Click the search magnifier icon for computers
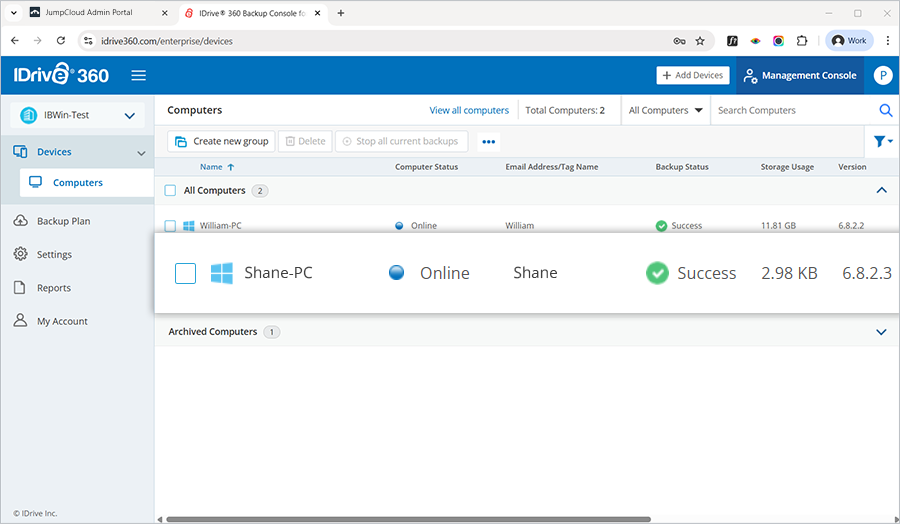Image resolution: width=900 pixels, height=524 pixels. (x=885, y=111)
